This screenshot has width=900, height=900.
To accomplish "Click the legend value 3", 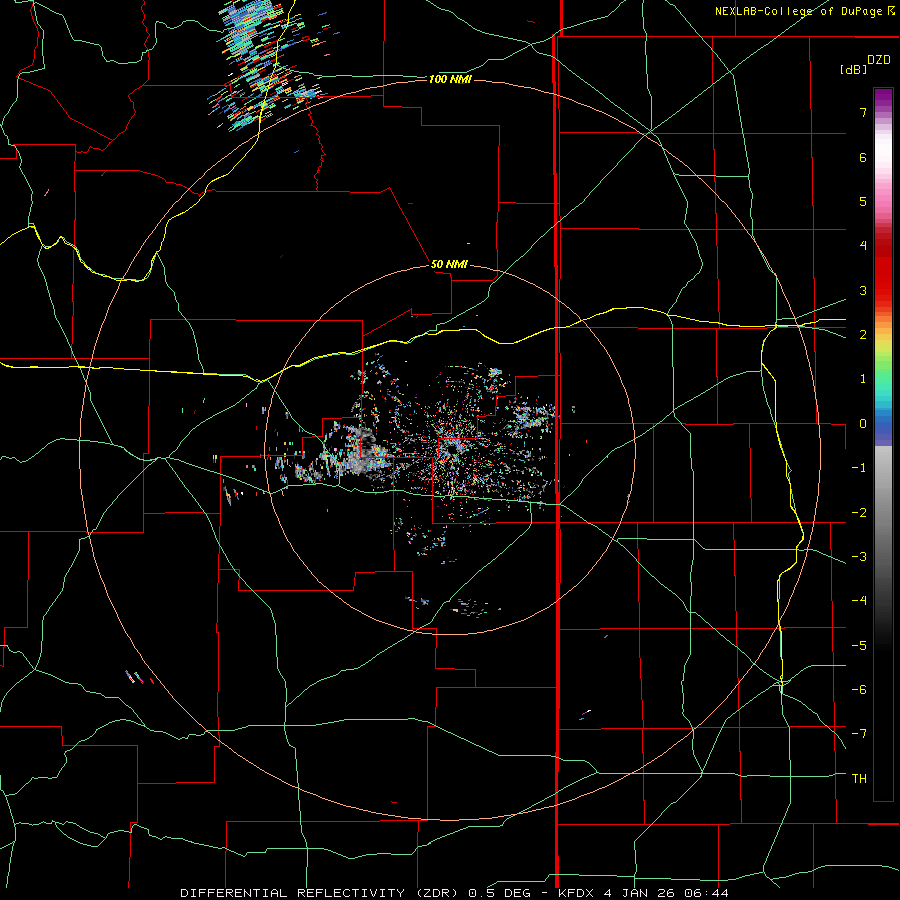I will coord(863,290).
